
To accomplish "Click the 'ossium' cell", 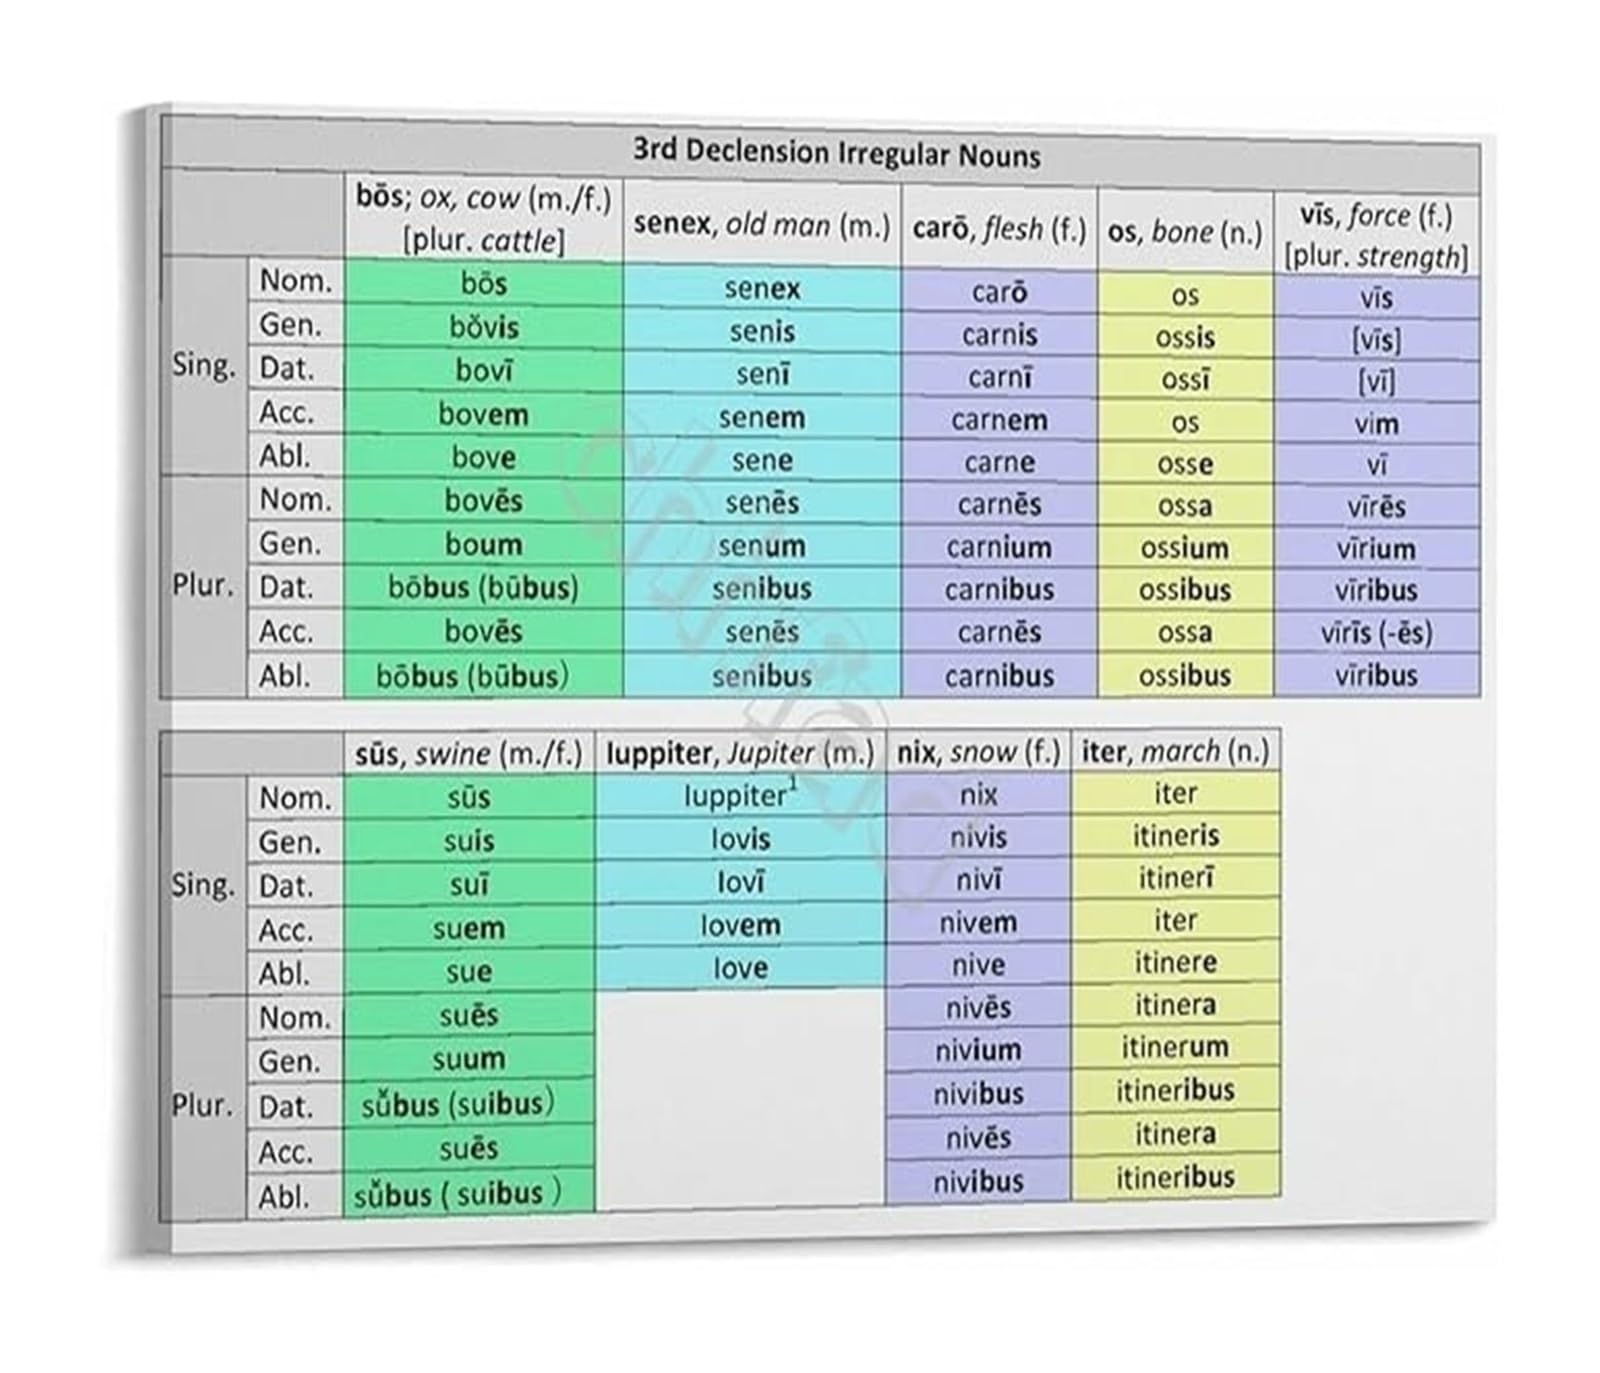I will tap(1185, 548).
